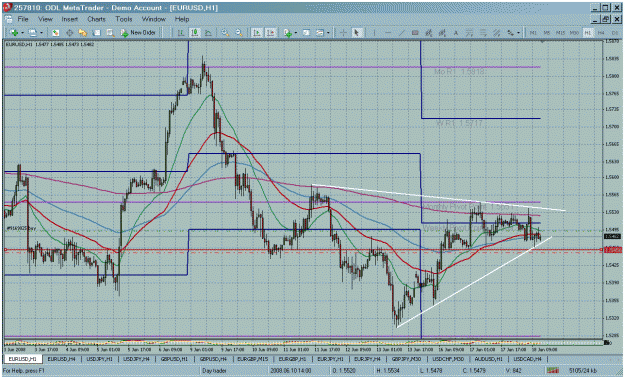Screen dimensions: 625x377
Task: Show the Market Watch window
Action: coord(55,33)
